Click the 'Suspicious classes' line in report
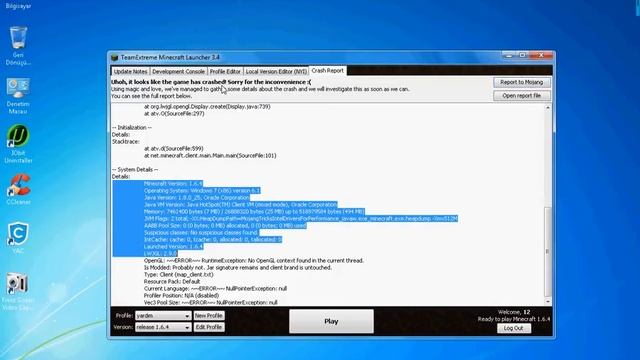 201,233
